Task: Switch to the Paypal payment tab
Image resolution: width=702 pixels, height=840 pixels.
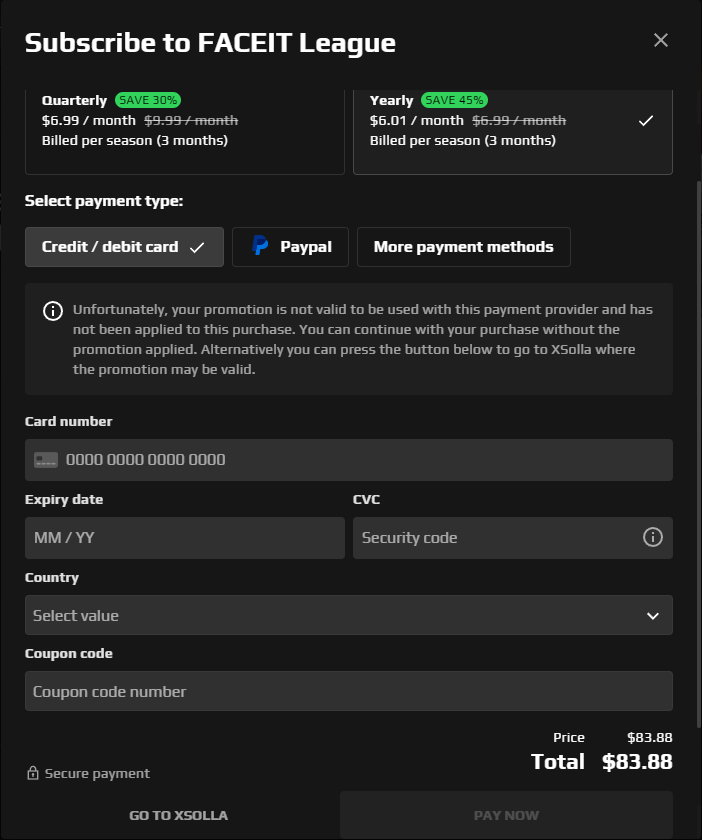Action: [x=290, y=246]
